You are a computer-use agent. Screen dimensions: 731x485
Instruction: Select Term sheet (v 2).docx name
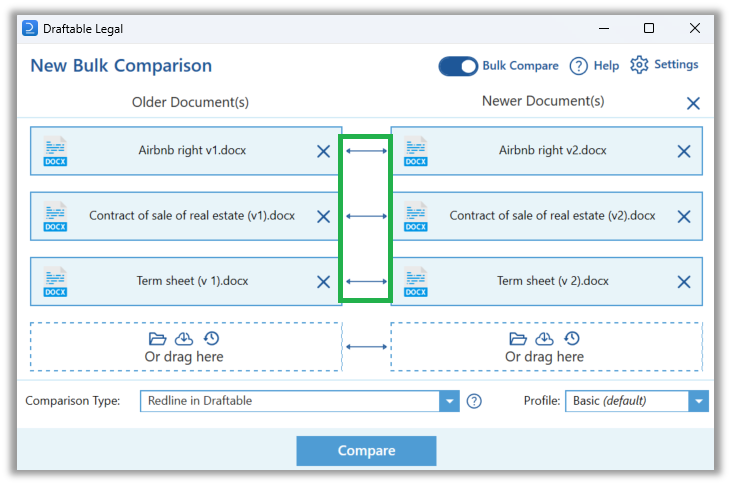552,281
